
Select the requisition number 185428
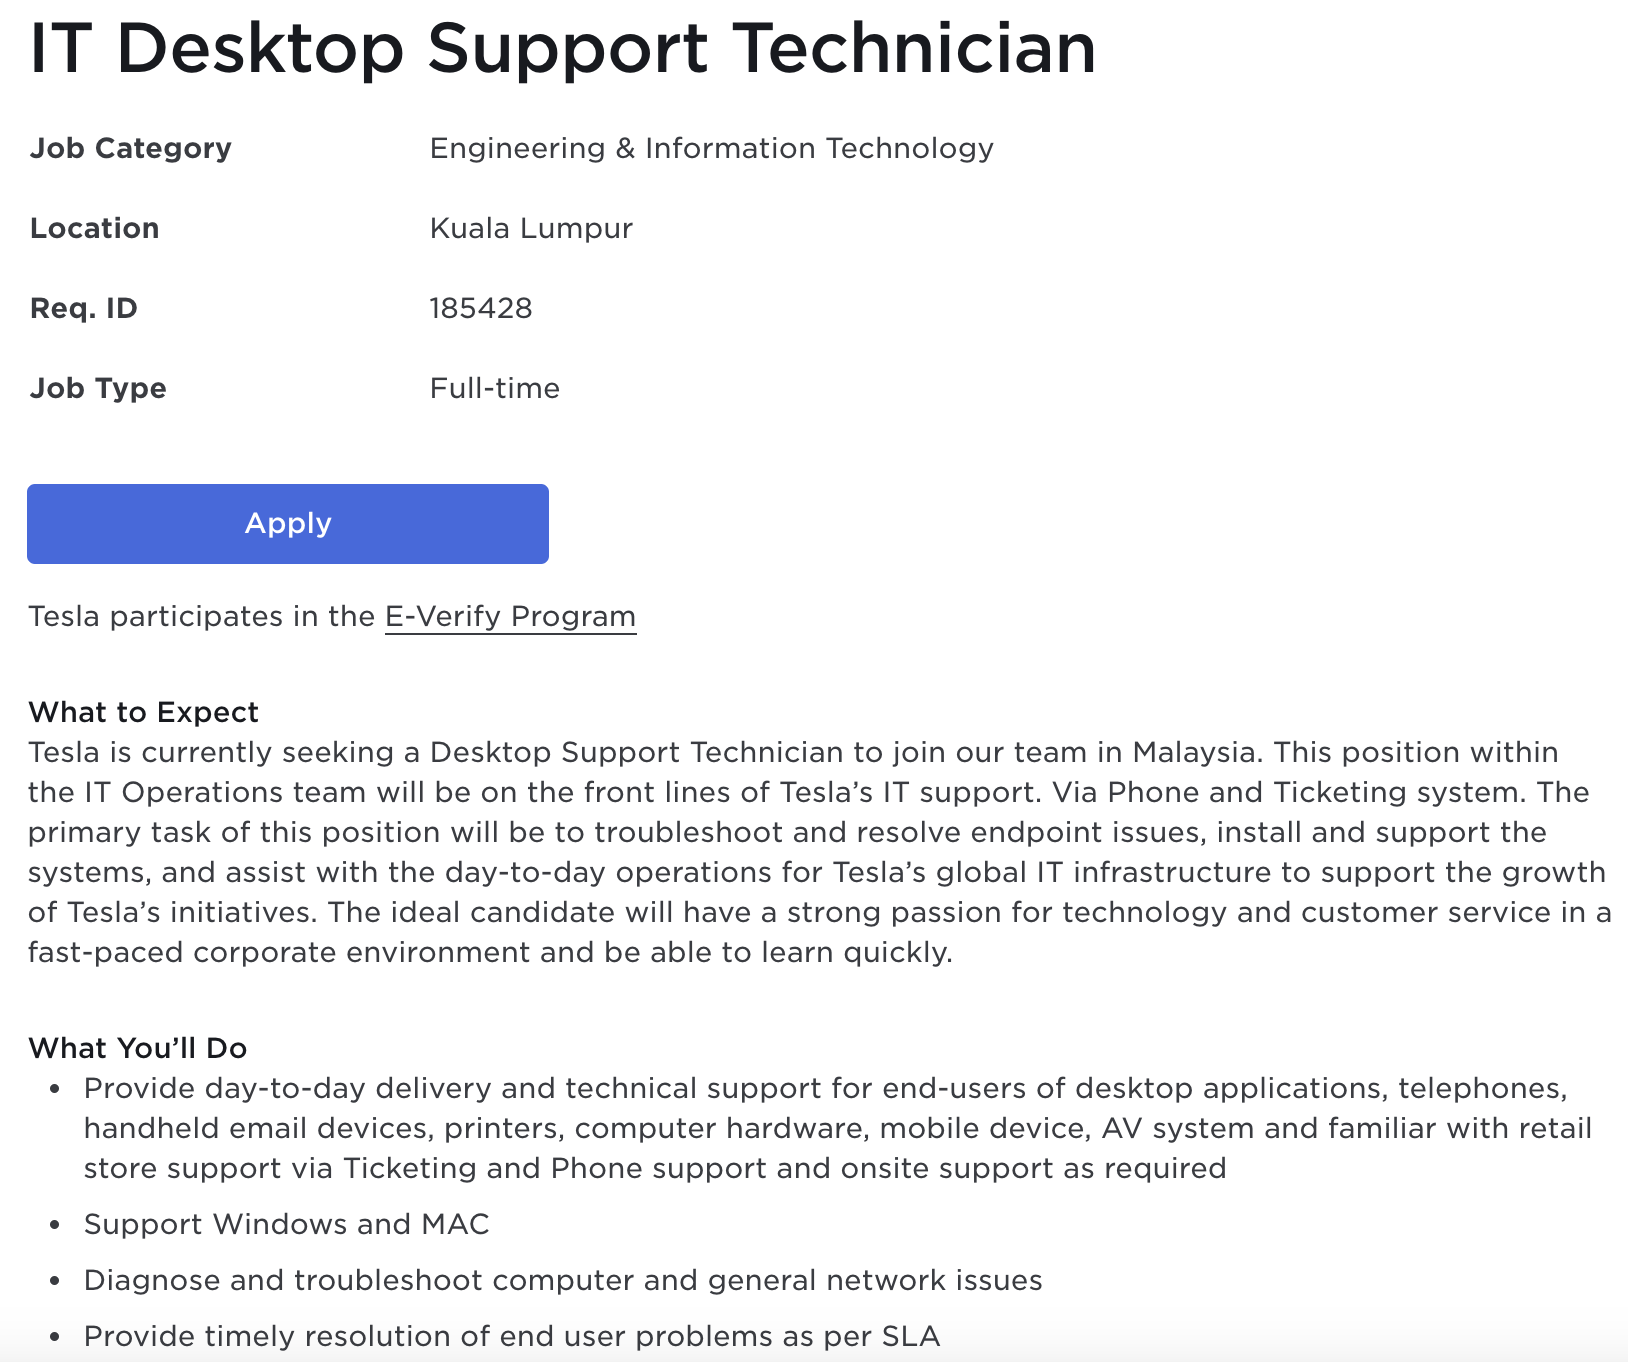pos(481,308)
